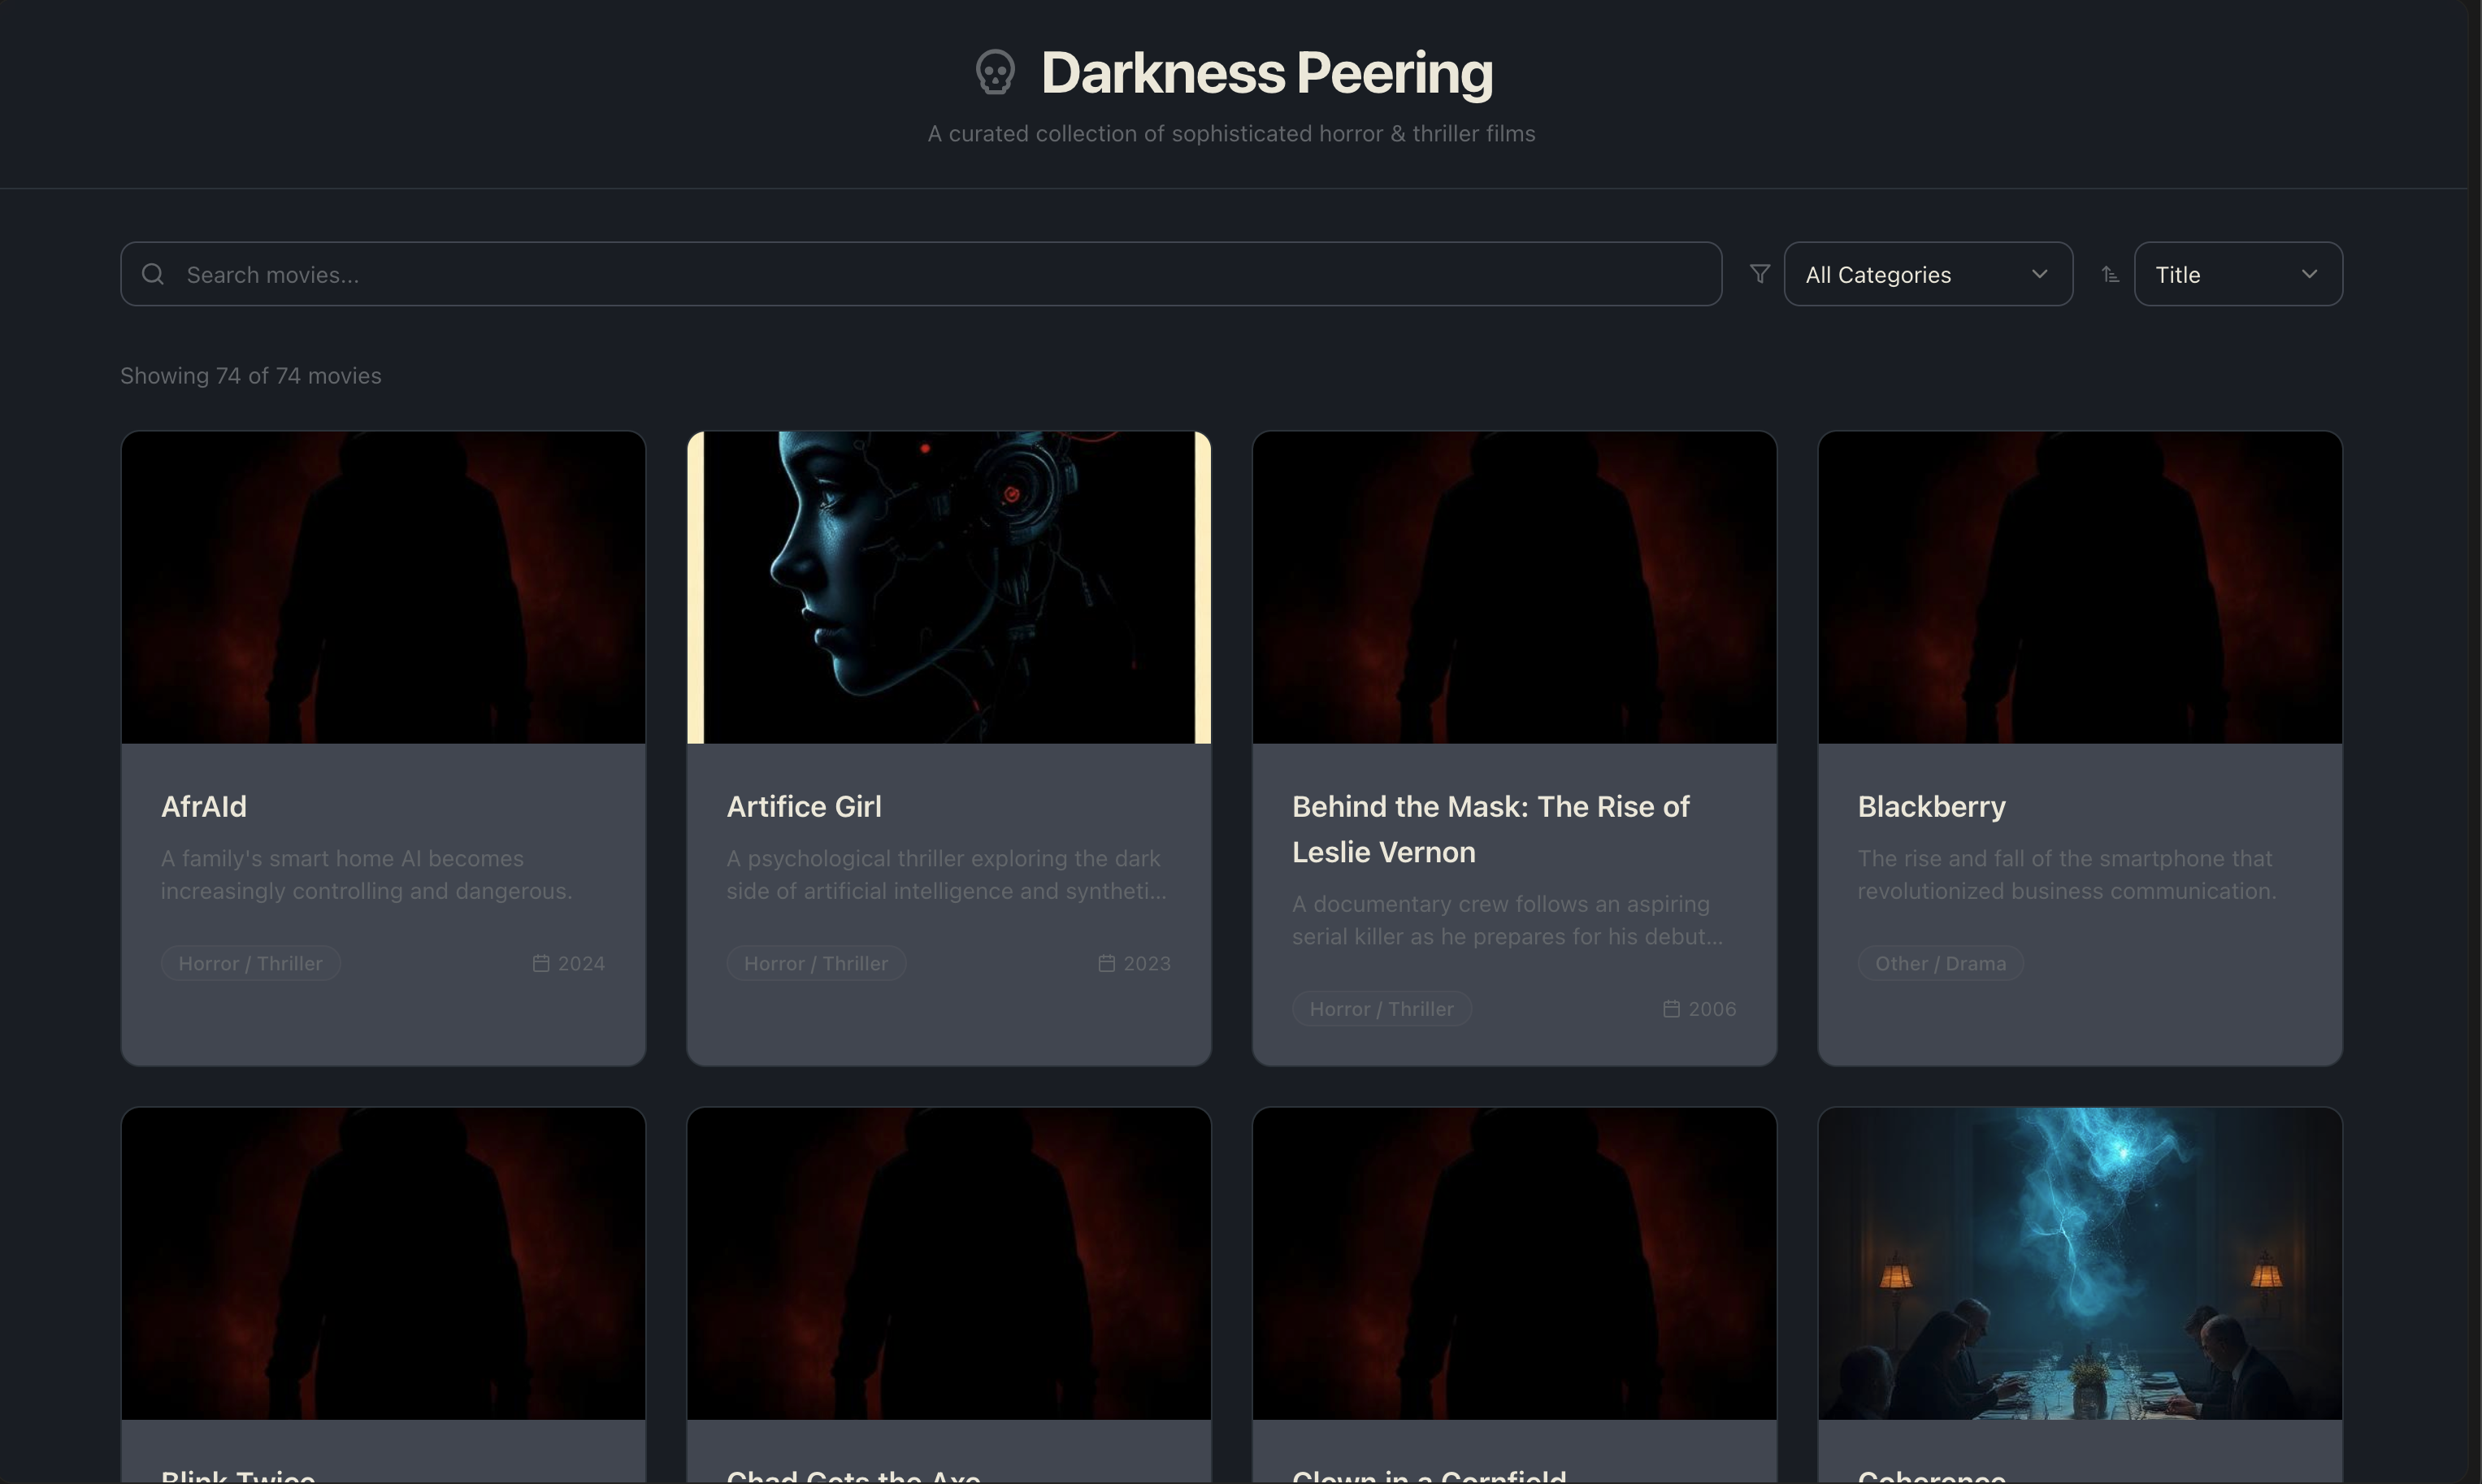Click calendar icon beside 2023
The image size is (2482, 1484).
point(1106,963)
